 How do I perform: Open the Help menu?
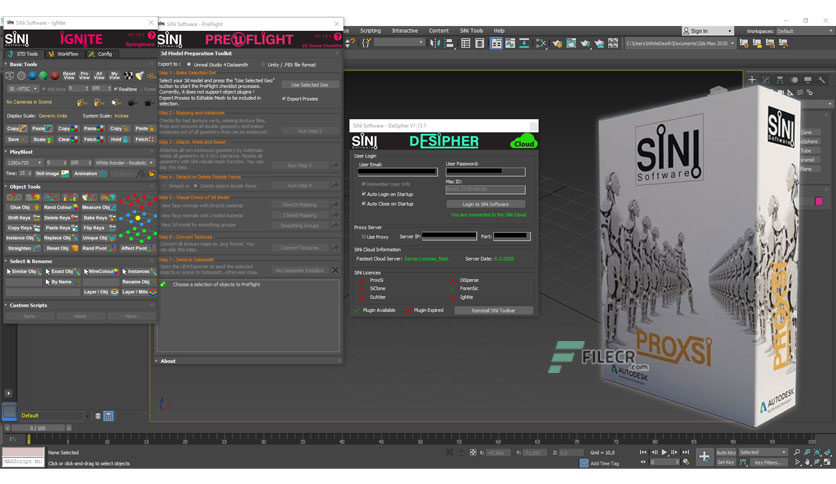[x=499, y=31]
